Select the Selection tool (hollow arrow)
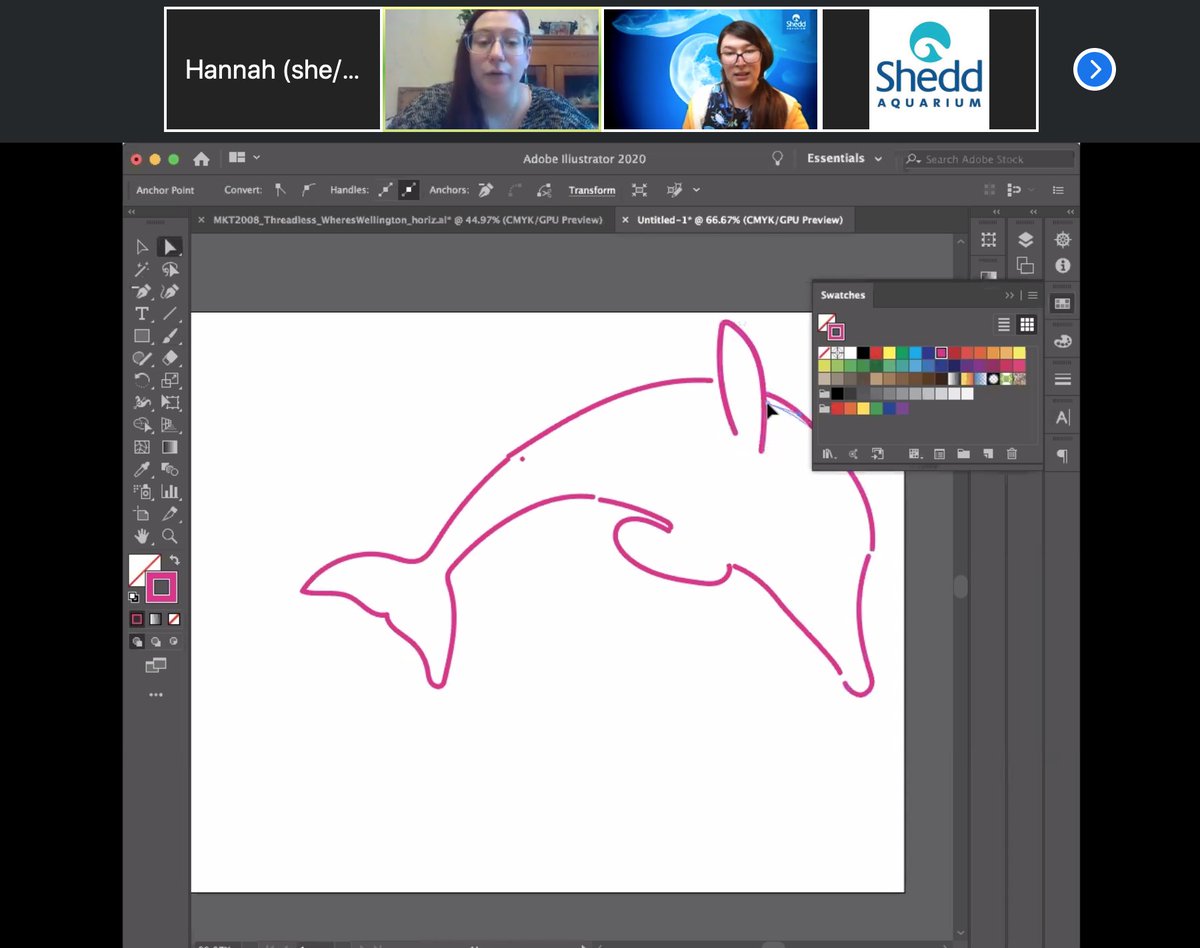1200x948 pixels. (x=142, y=247)
